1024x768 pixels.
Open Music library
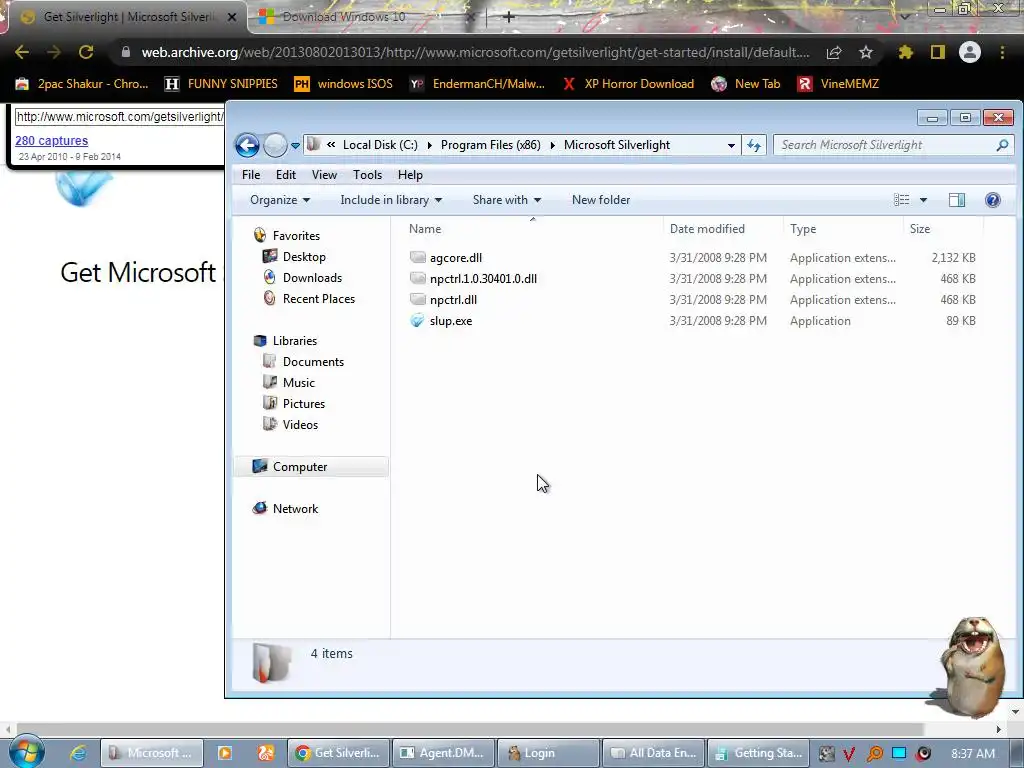298,383
